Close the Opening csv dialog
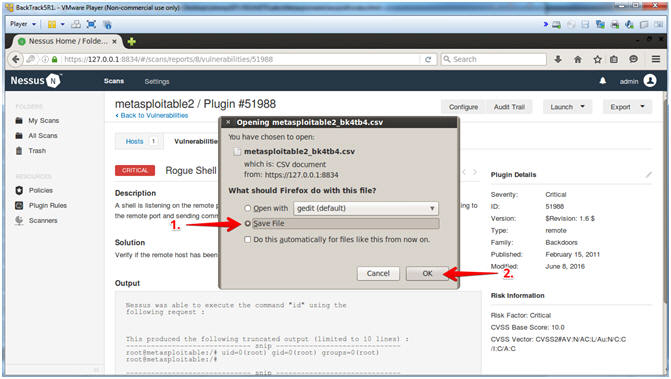This screenshot has width=671, height=379. [x=228, y=122]
